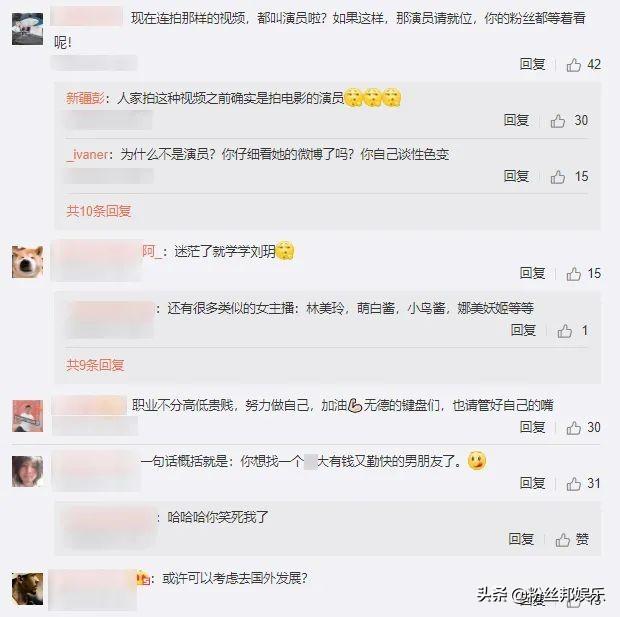
Task: Like _ivaner's reply with 15 likes
Action: [558, 177]
